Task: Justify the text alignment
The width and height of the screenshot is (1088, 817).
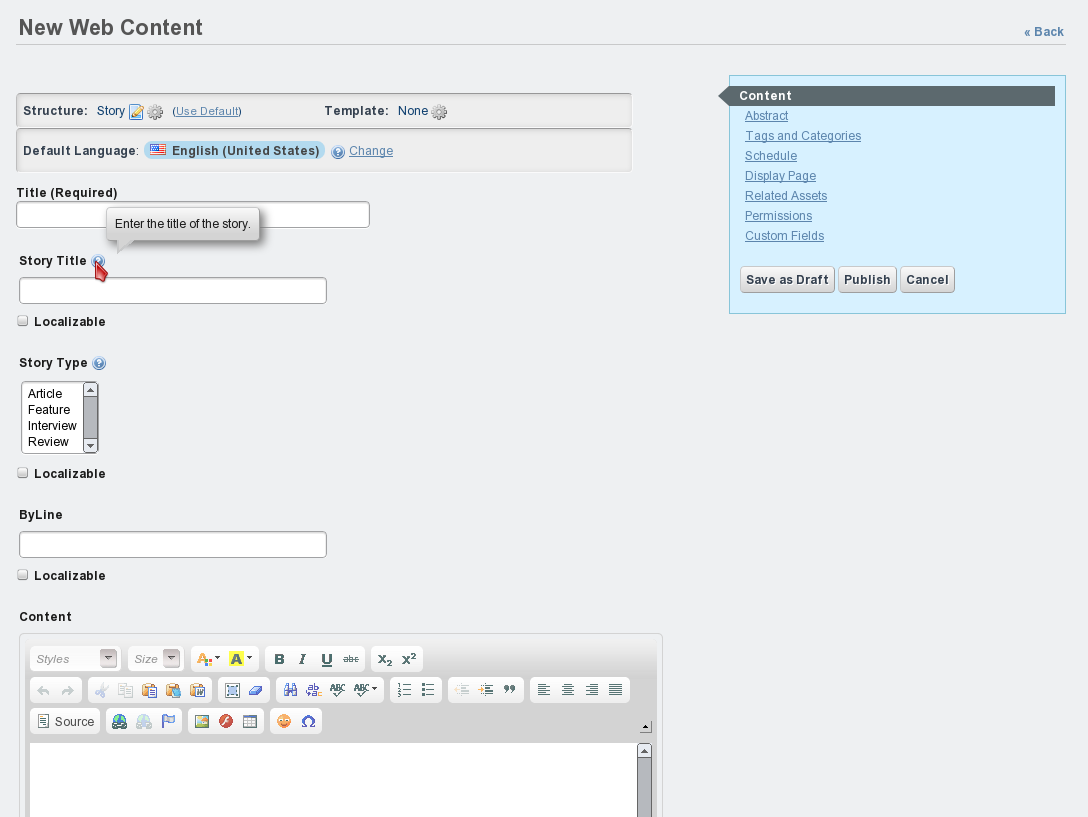Action: (615, 690)
